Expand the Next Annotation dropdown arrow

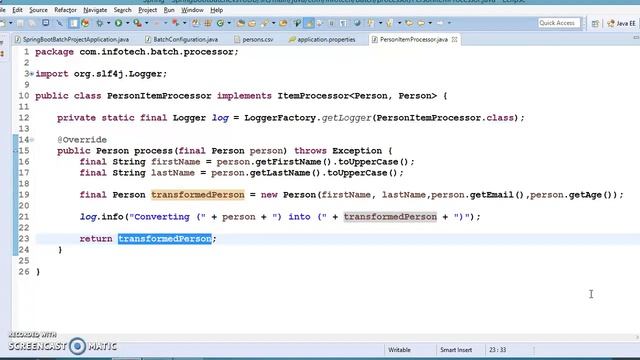coord(380,23)
